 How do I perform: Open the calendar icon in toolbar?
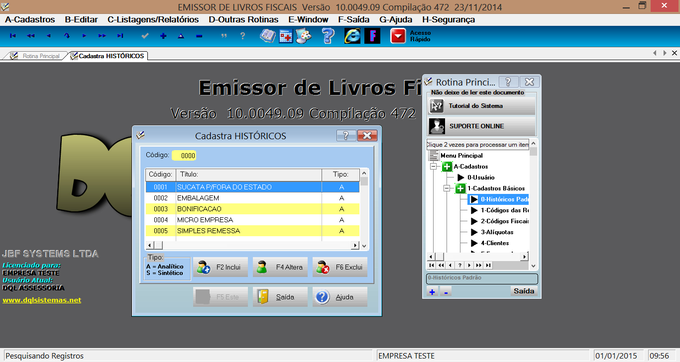pyautogui.click(x=286, y=36)
